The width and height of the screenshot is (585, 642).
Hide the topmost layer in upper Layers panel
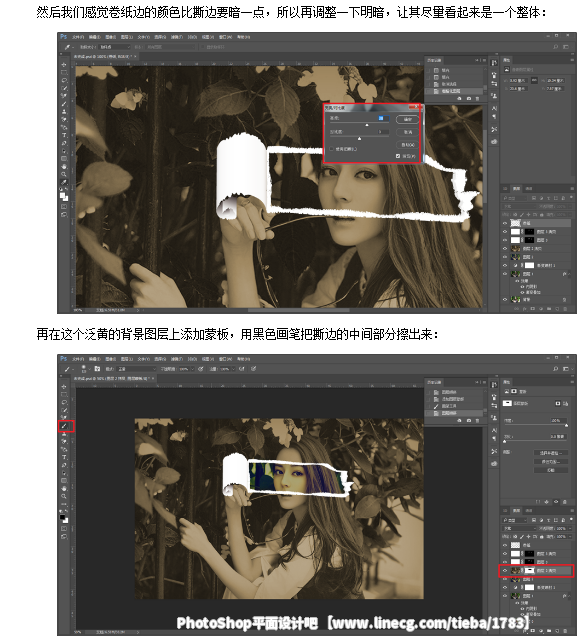point(505,223)
